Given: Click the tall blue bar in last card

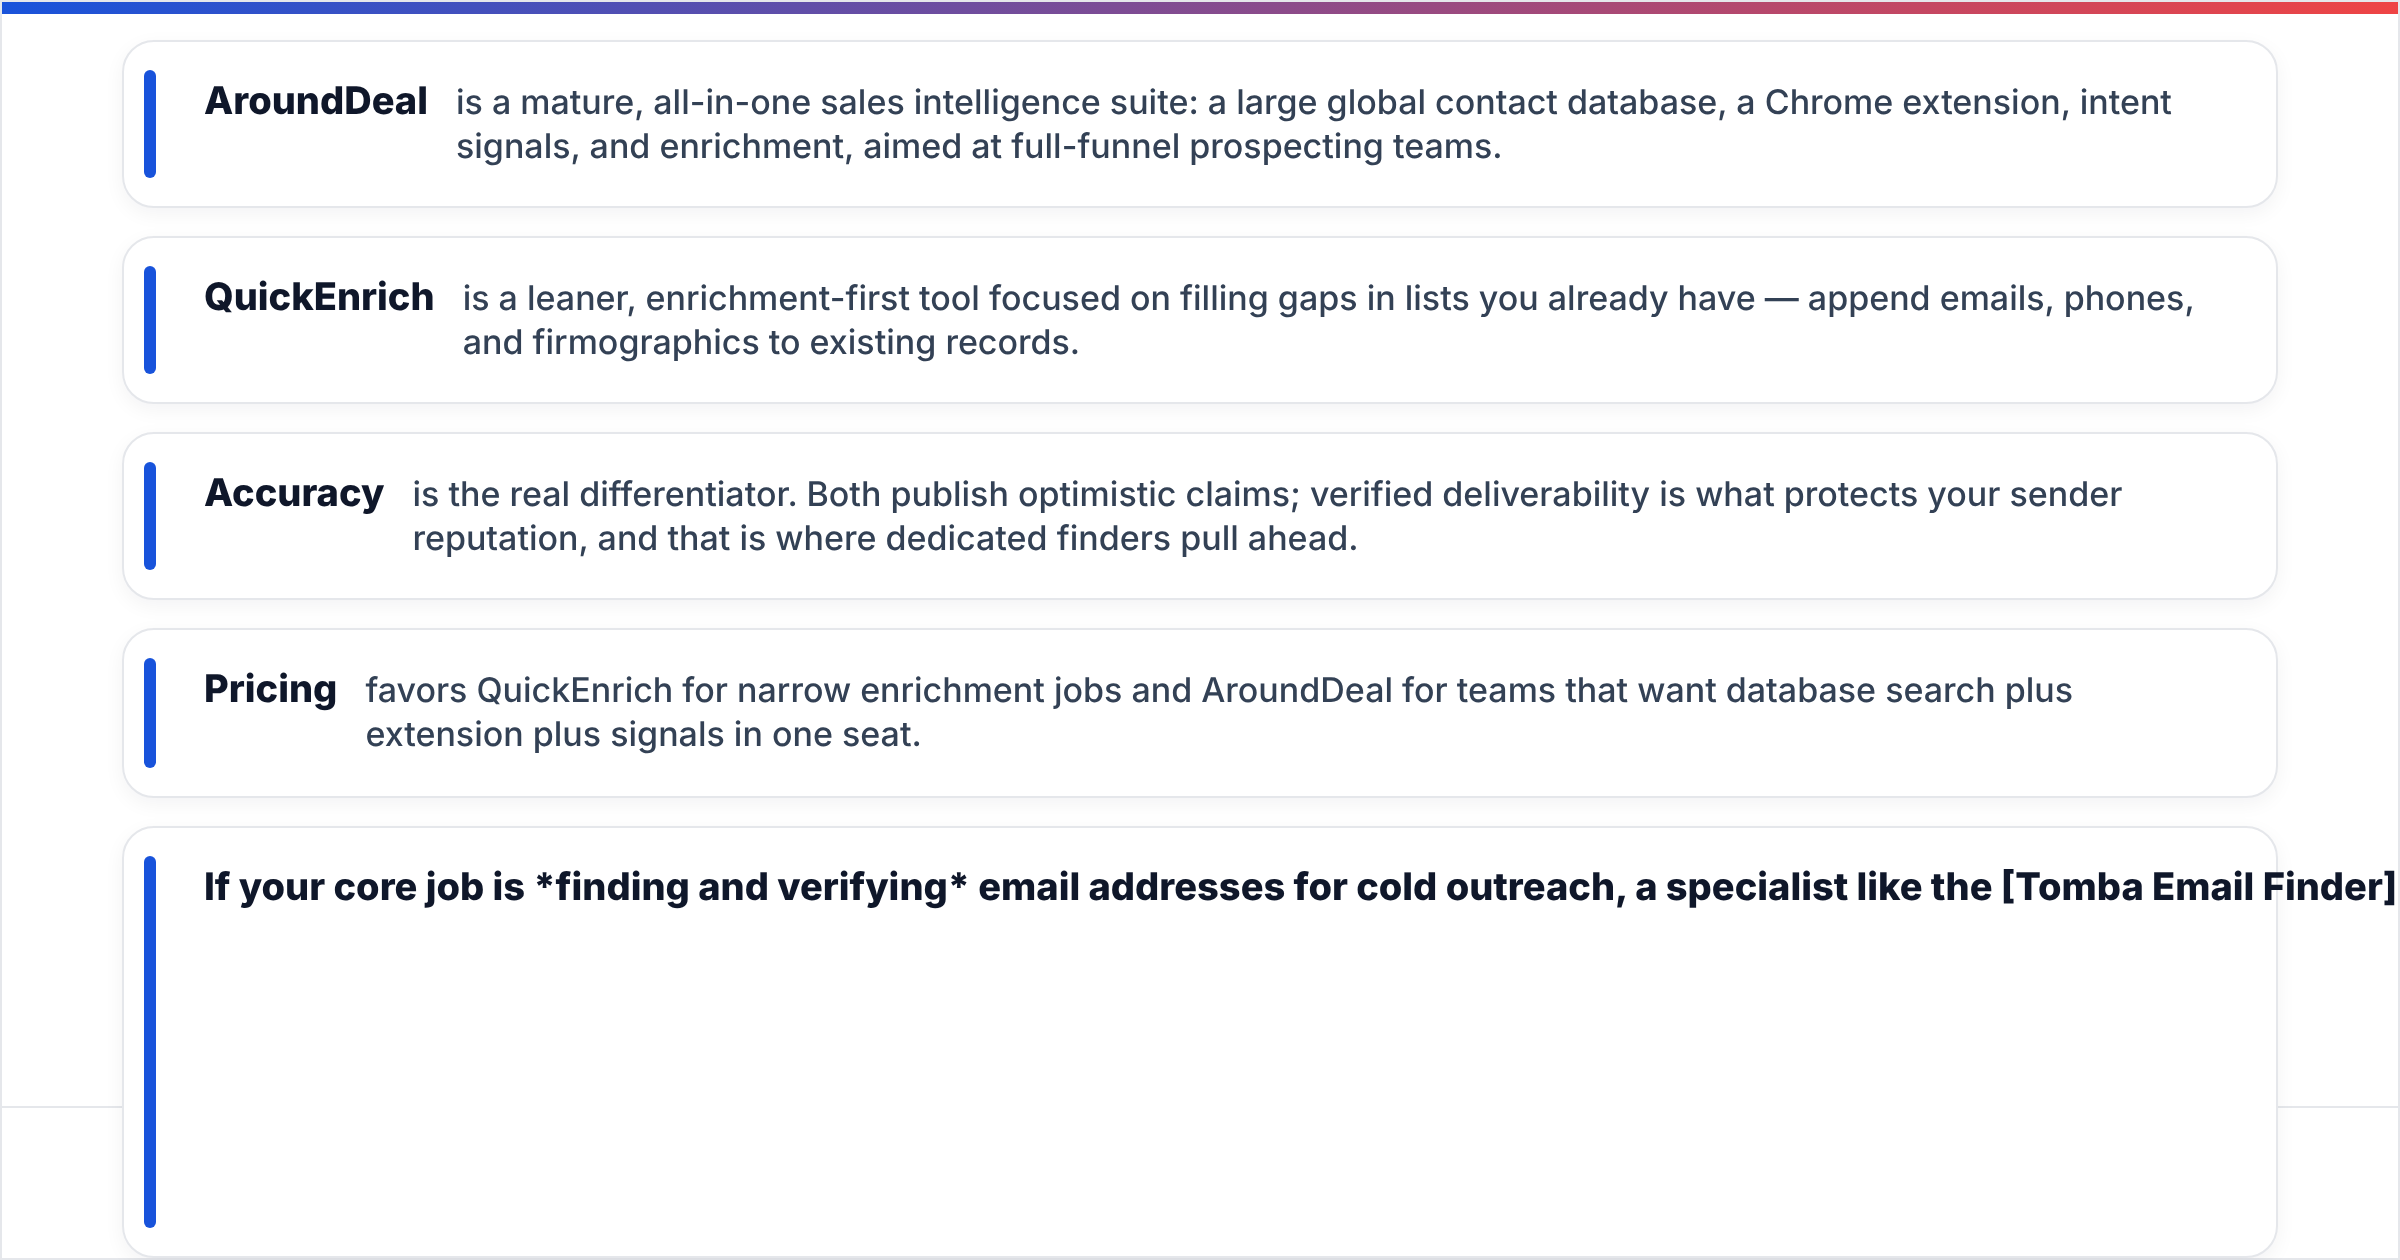Looking at the screenshot, I should [150, 1041].
